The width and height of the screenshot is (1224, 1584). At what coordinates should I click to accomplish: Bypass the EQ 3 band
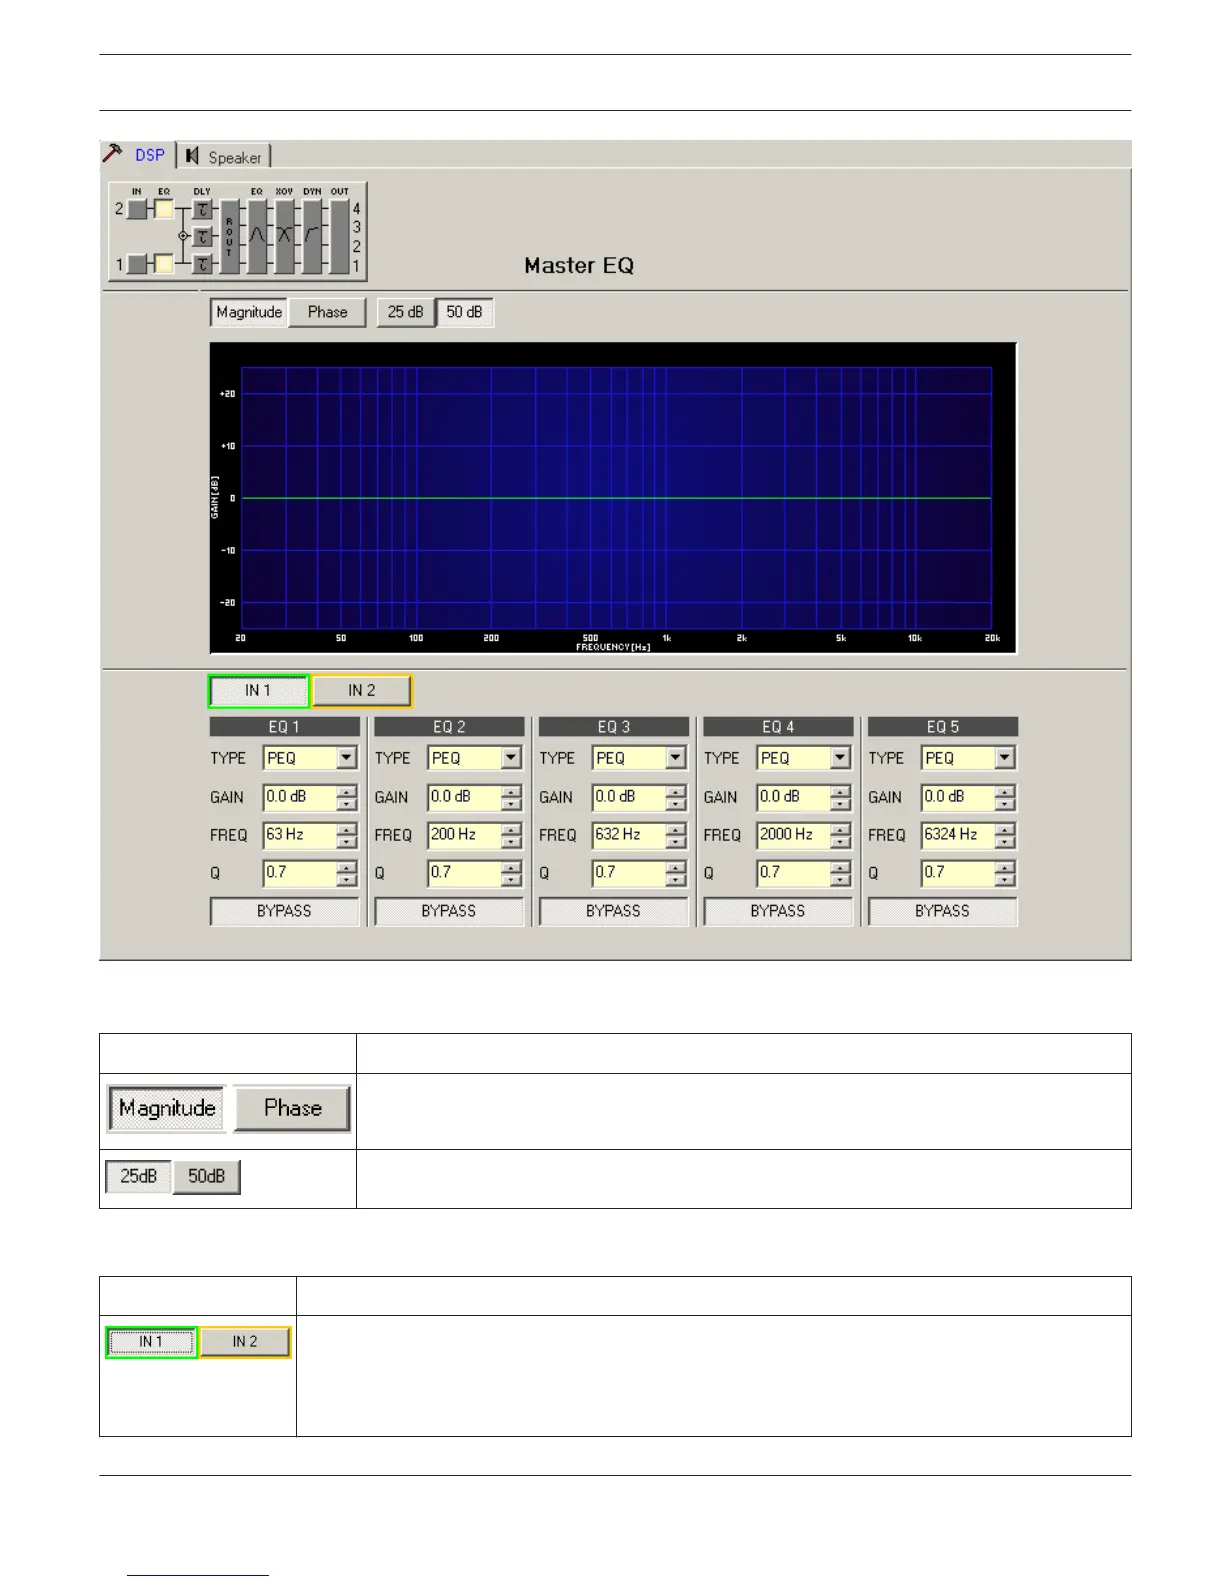613,911
